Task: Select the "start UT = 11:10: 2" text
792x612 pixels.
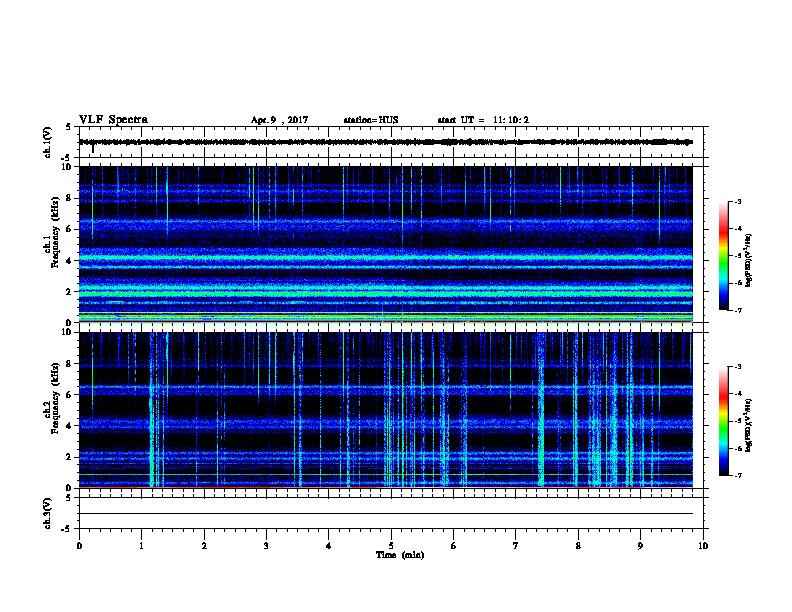Action: click(483, 120)
